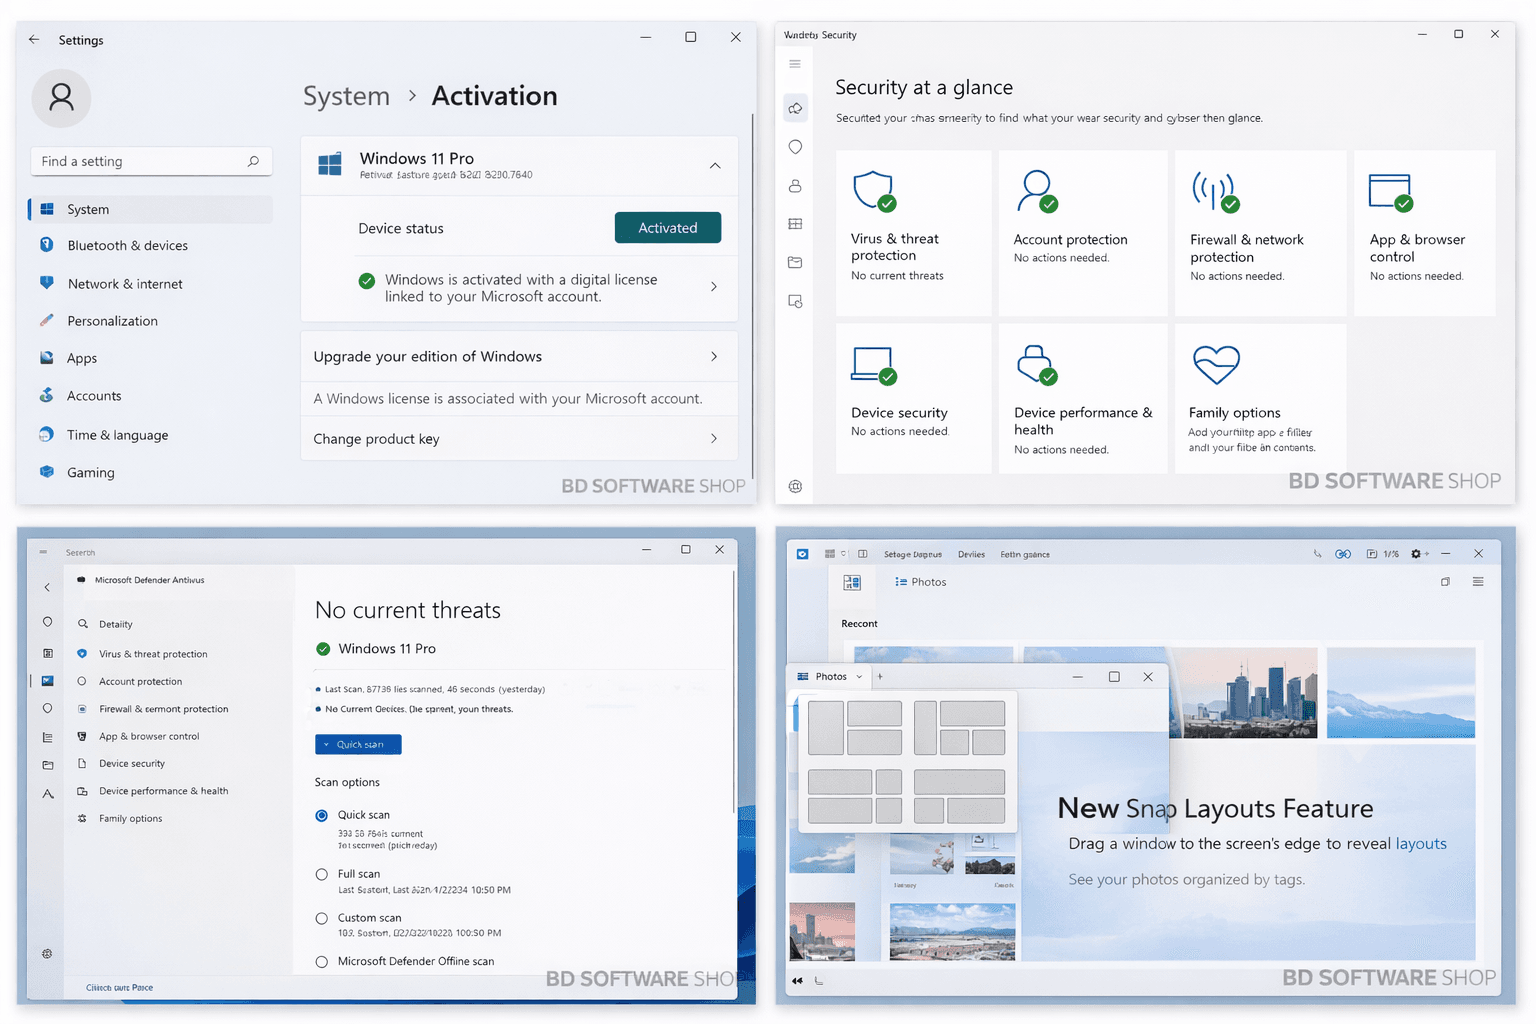Click the back chevron in Defender window
This screenshot has height=1024, width=1536.
coord(47,587)
